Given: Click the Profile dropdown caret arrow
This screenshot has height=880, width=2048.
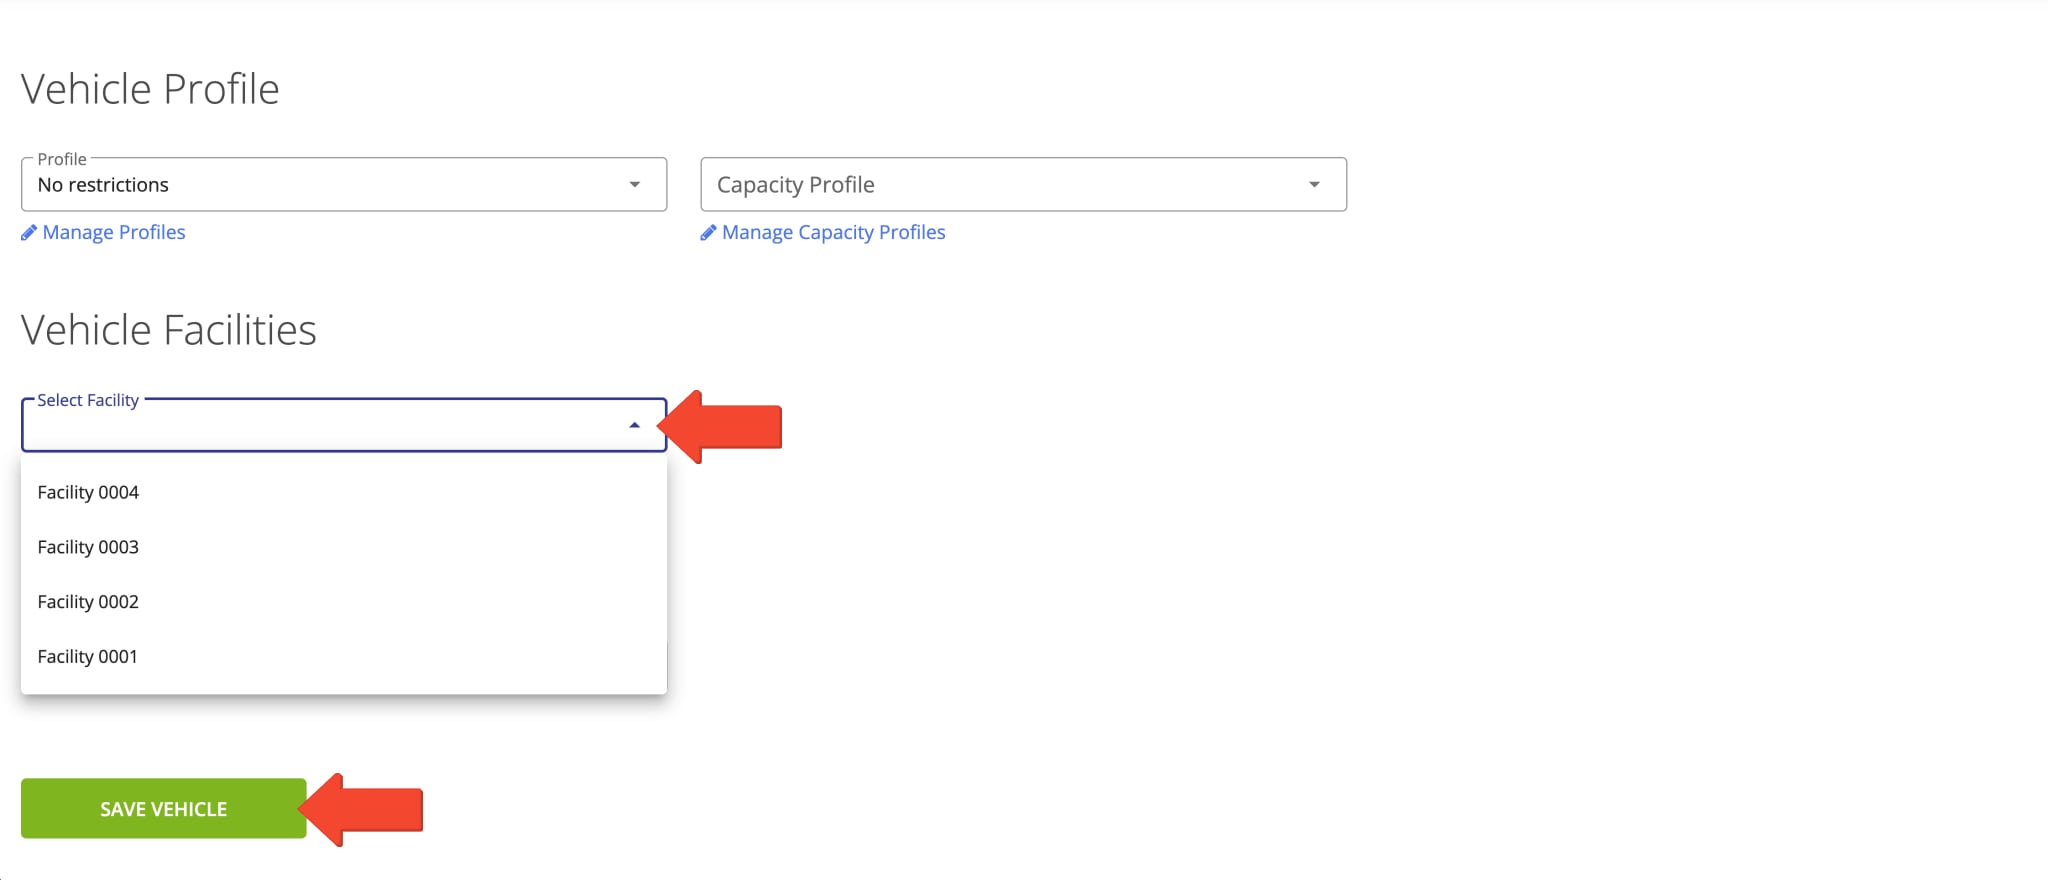Looking at the screenshot, I should (x=634, y=184).
